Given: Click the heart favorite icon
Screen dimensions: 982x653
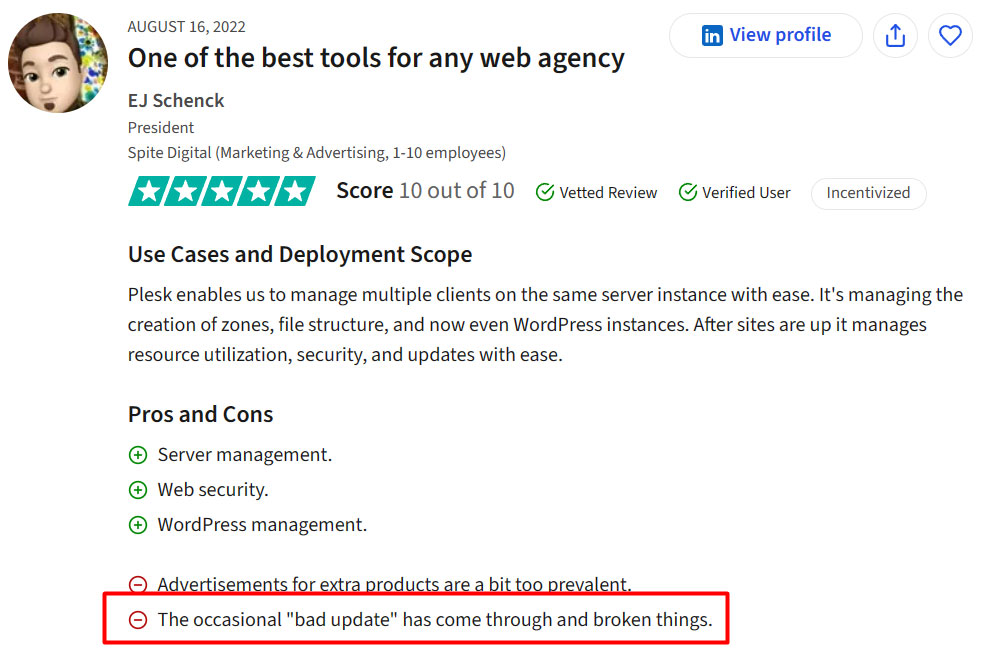Looking at the screenshot, I should [950, 36].
